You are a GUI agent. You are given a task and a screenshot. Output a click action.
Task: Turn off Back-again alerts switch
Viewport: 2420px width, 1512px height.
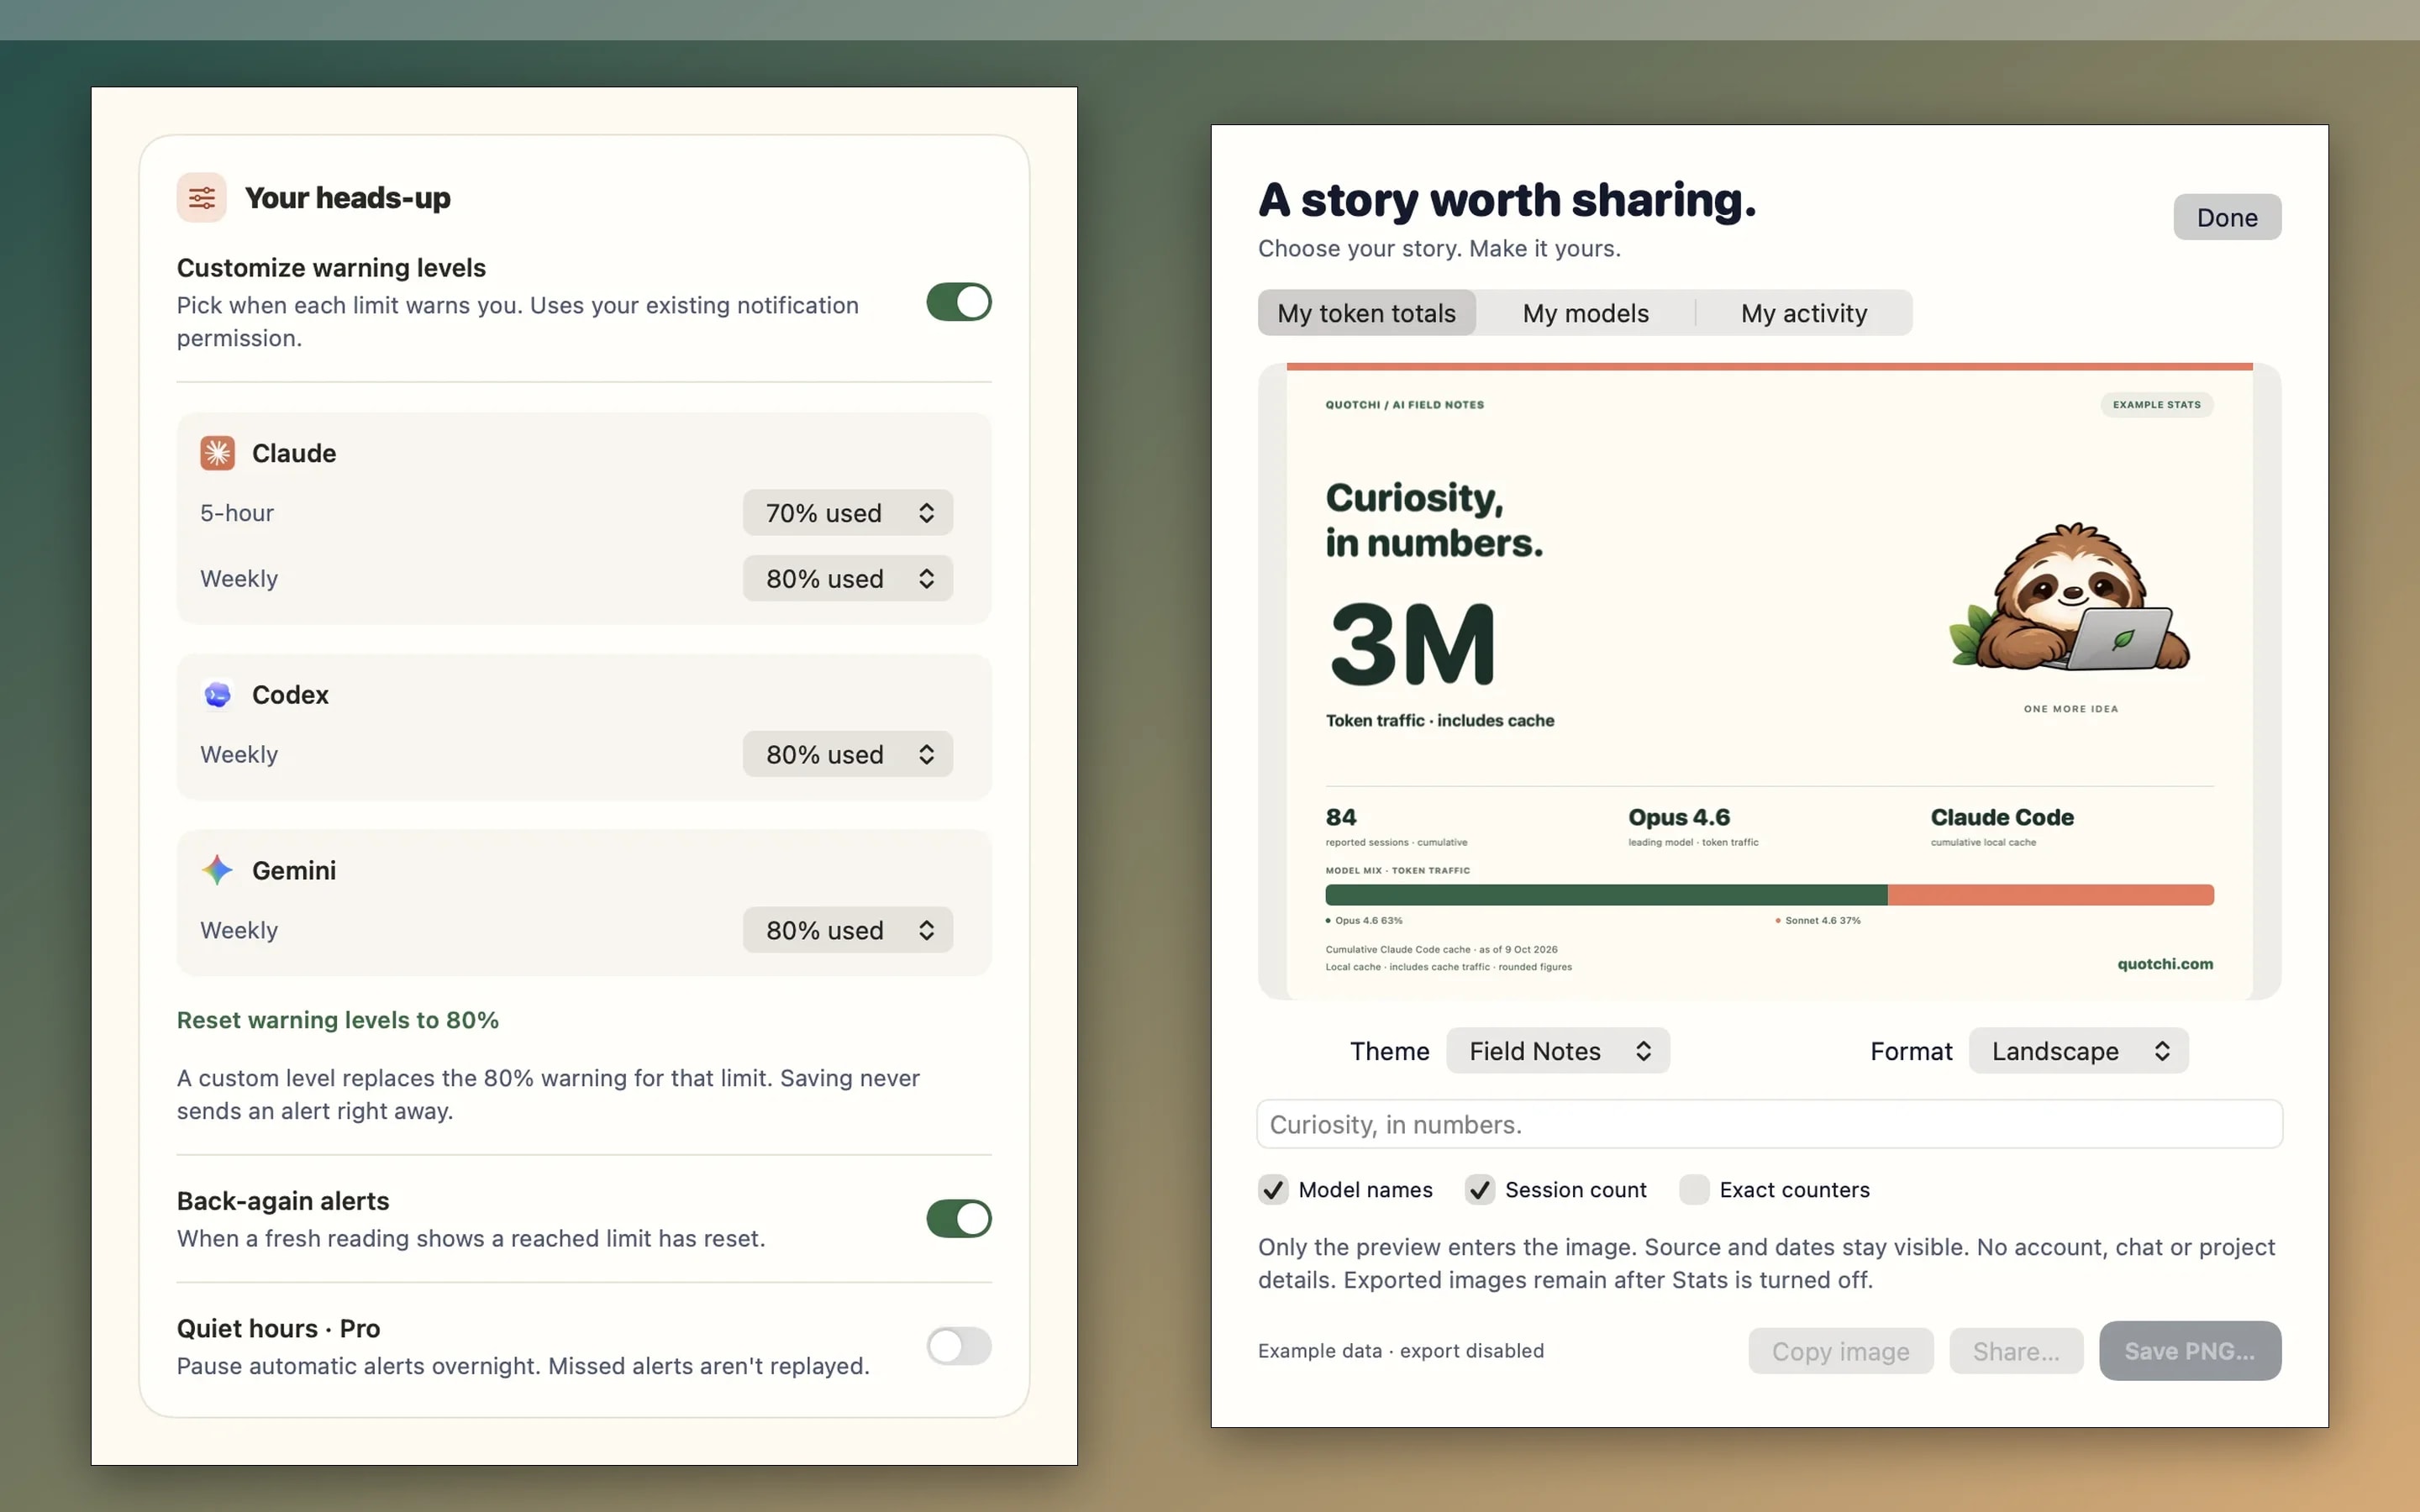958,1218
